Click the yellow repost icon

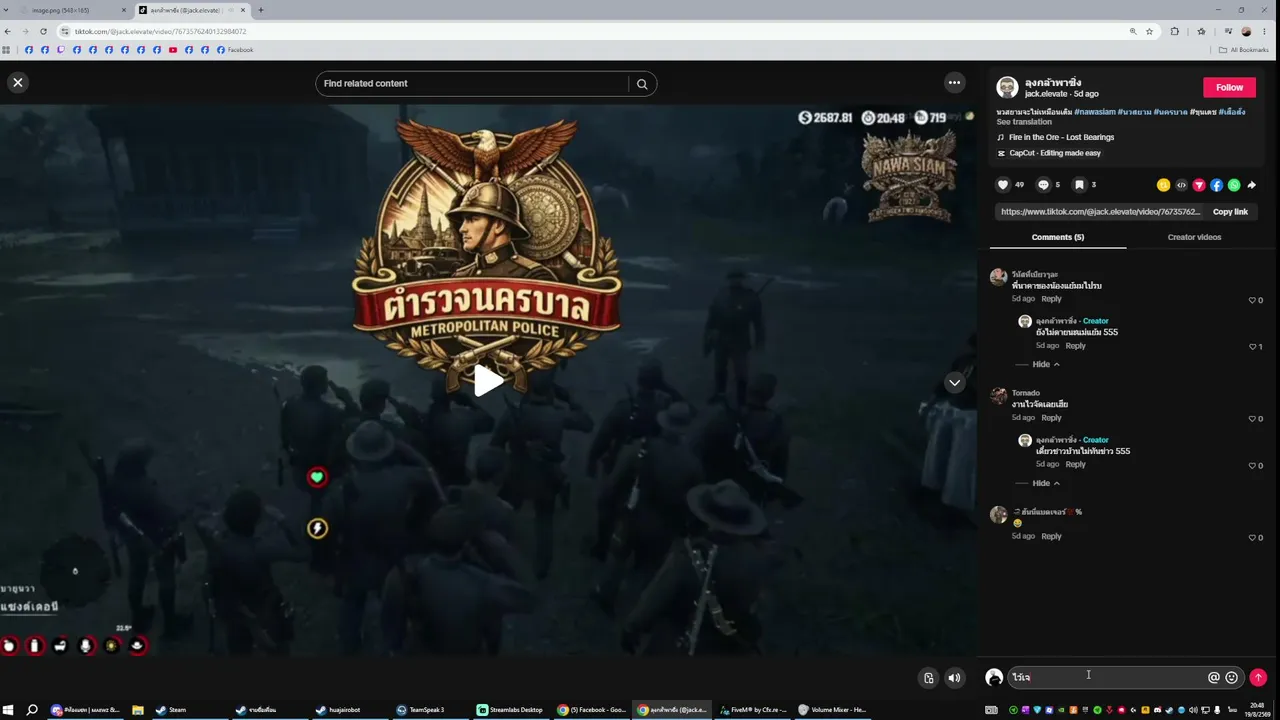[x=1163, y=185]
